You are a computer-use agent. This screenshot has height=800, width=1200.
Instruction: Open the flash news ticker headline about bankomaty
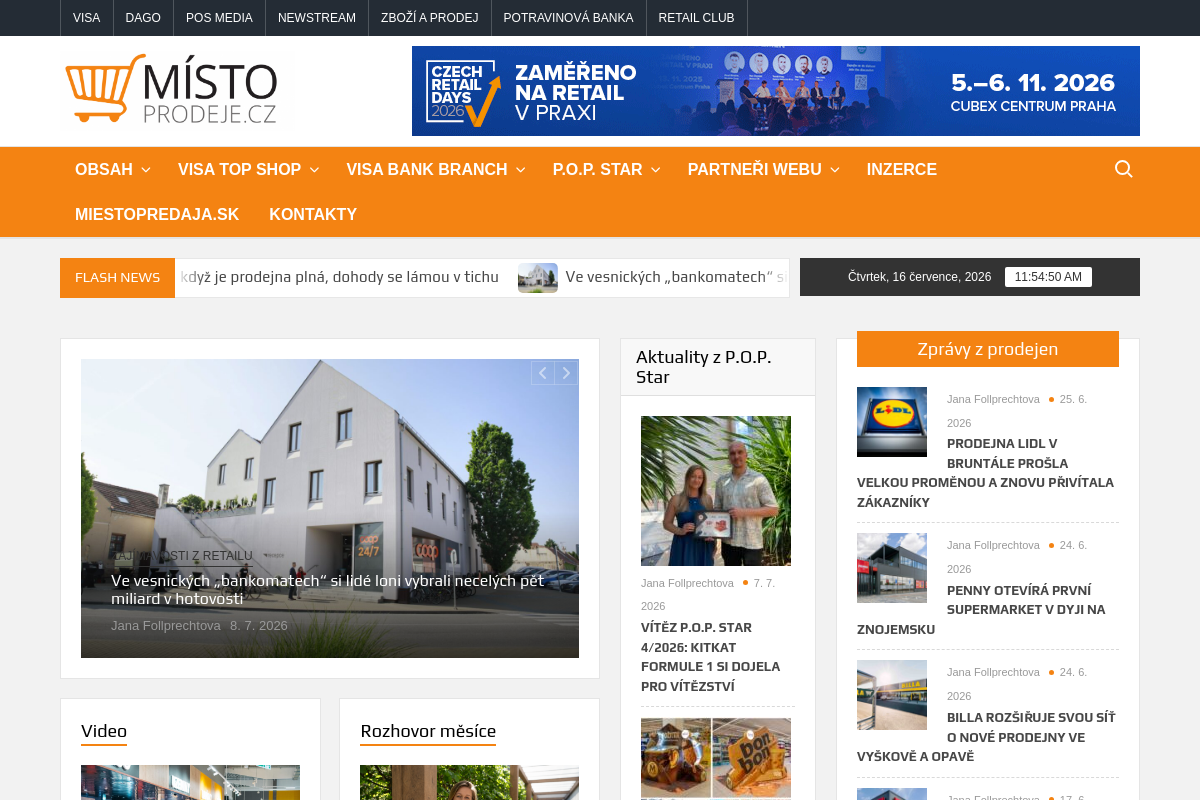pyautogui.click(x=676, y=277)
